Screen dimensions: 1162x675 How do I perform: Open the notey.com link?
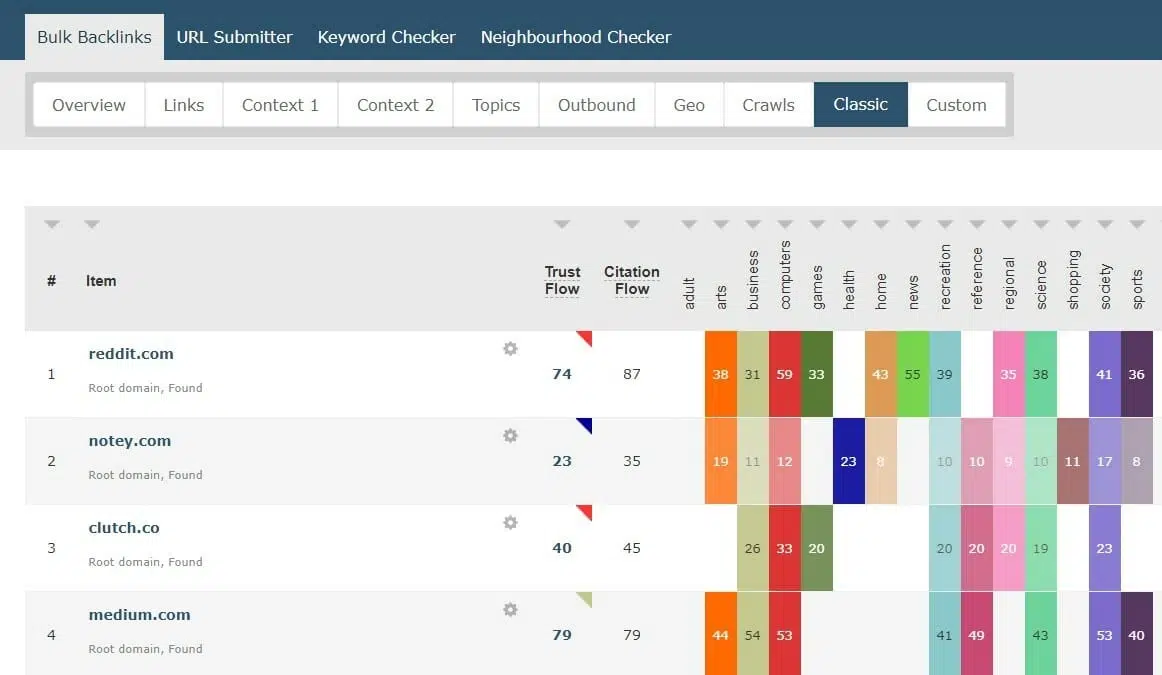click(130, 441)
